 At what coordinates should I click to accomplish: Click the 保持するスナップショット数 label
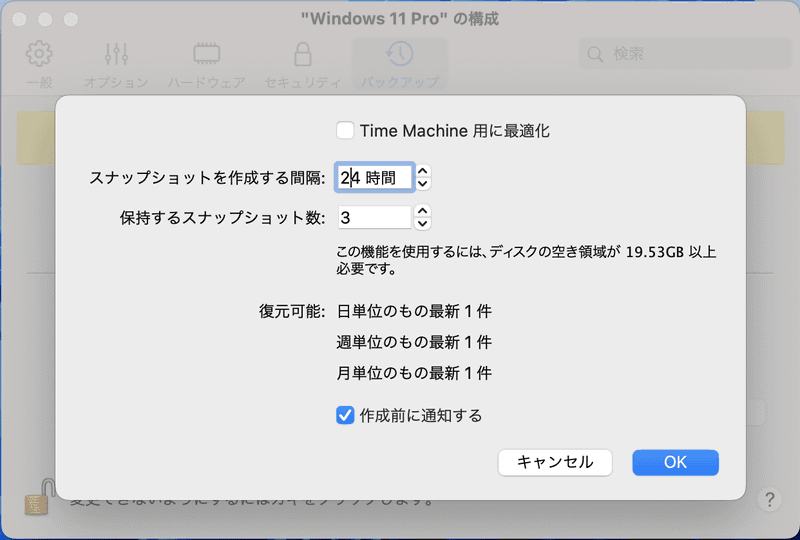pos(222,218)
